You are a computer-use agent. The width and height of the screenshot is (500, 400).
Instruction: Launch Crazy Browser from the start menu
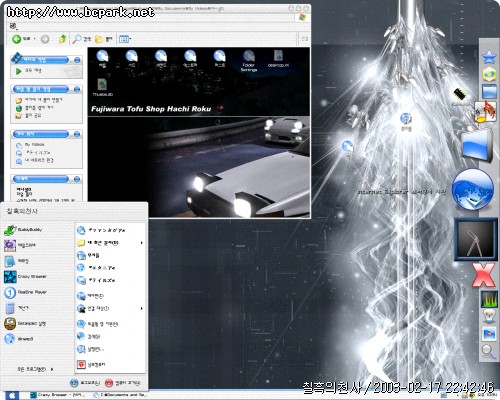click(x=25, y=277)
